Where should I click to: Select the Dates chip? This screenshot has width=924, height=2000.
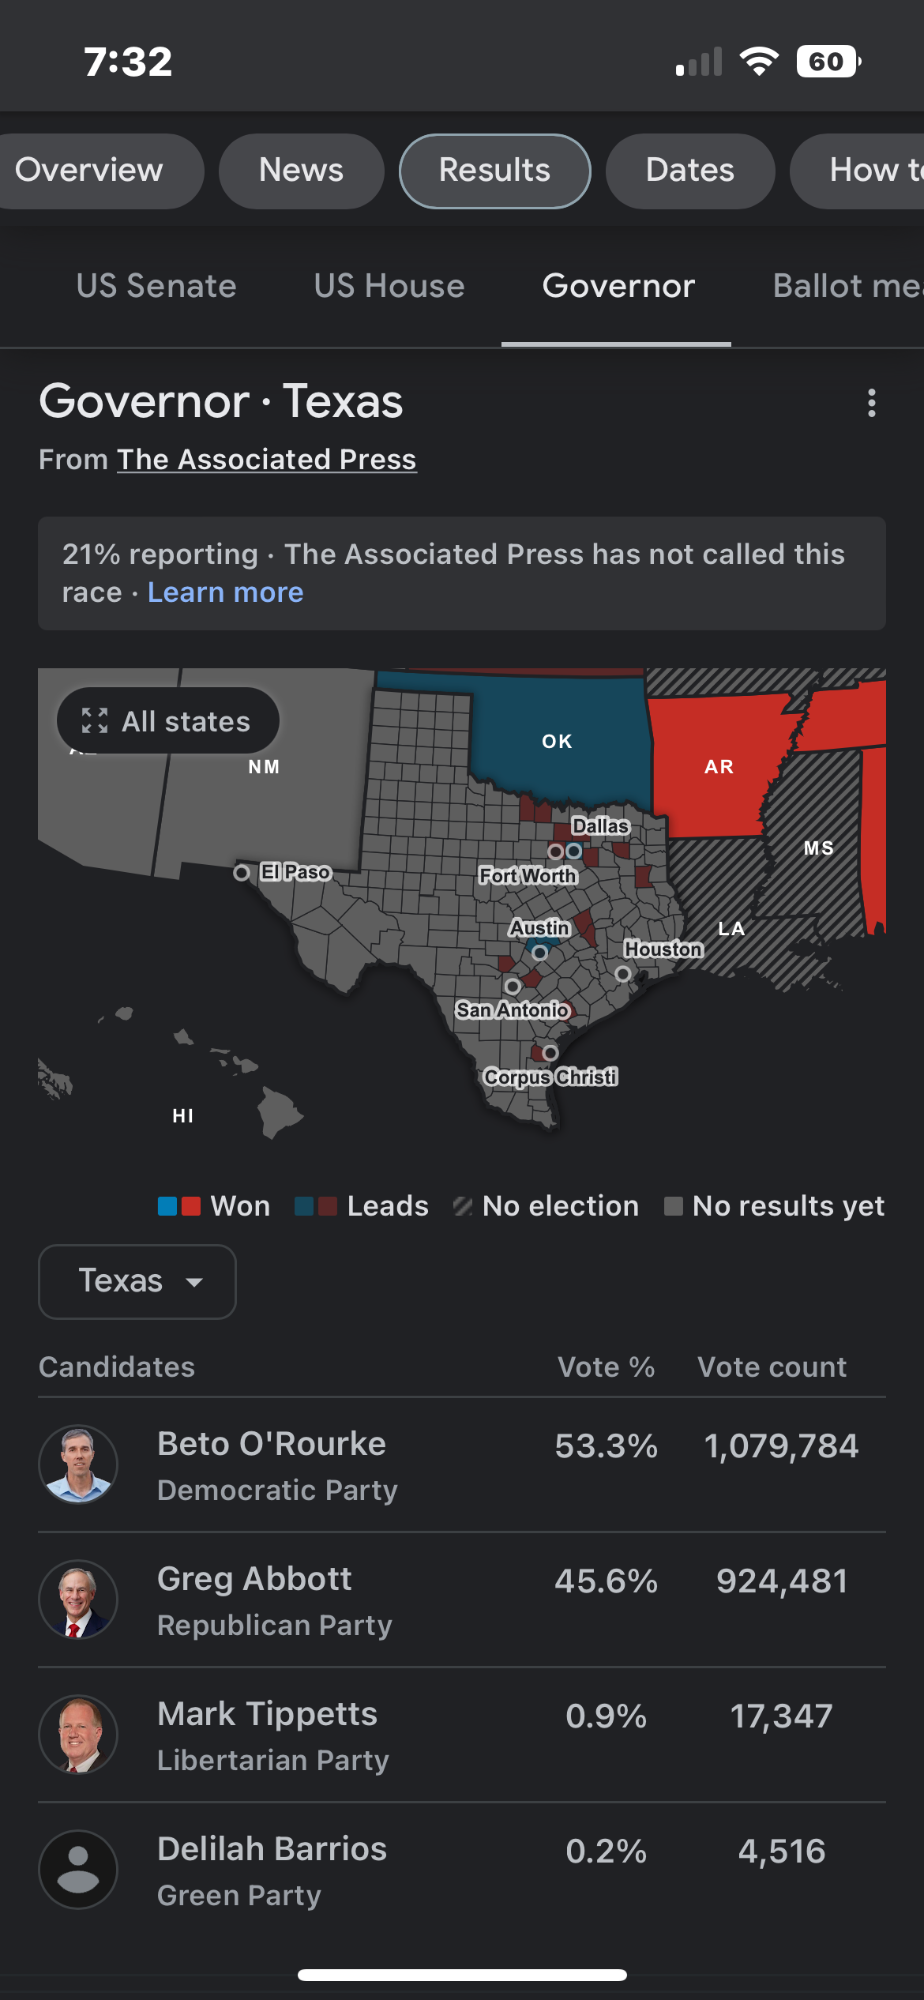click(690, 171)
